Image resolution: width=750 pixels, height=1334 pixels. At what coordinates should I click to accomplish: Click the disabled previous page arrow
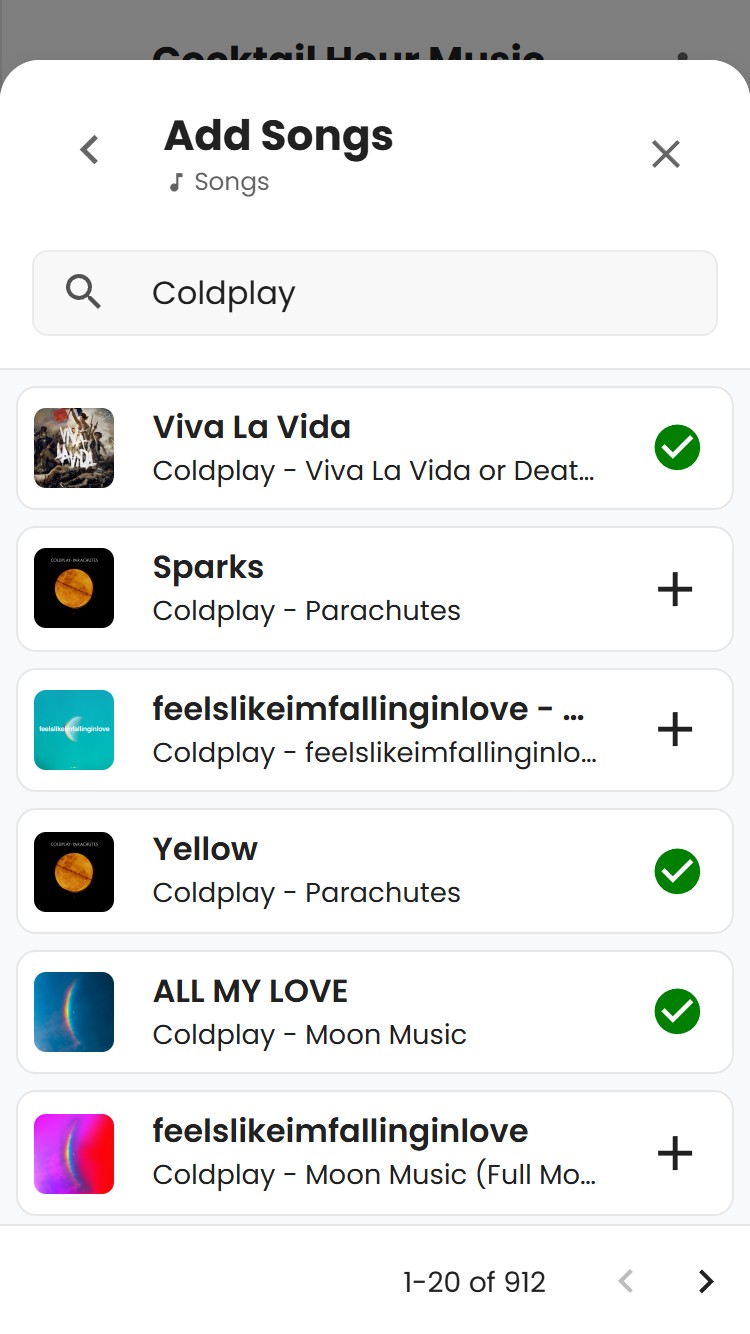pyautogui.click(x=626, y=1281)
